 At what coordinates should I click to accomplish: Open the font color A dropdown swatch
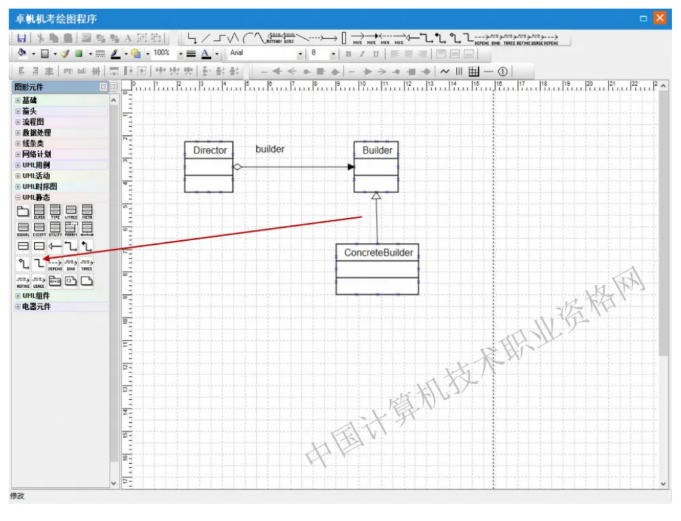click(217, 53)
